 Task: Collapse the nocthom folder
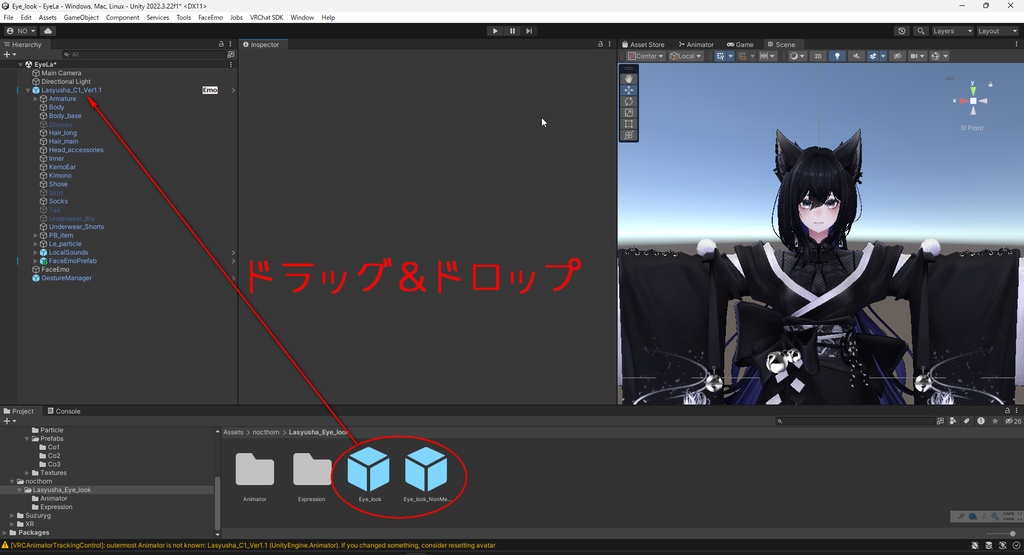click(12, 481)
